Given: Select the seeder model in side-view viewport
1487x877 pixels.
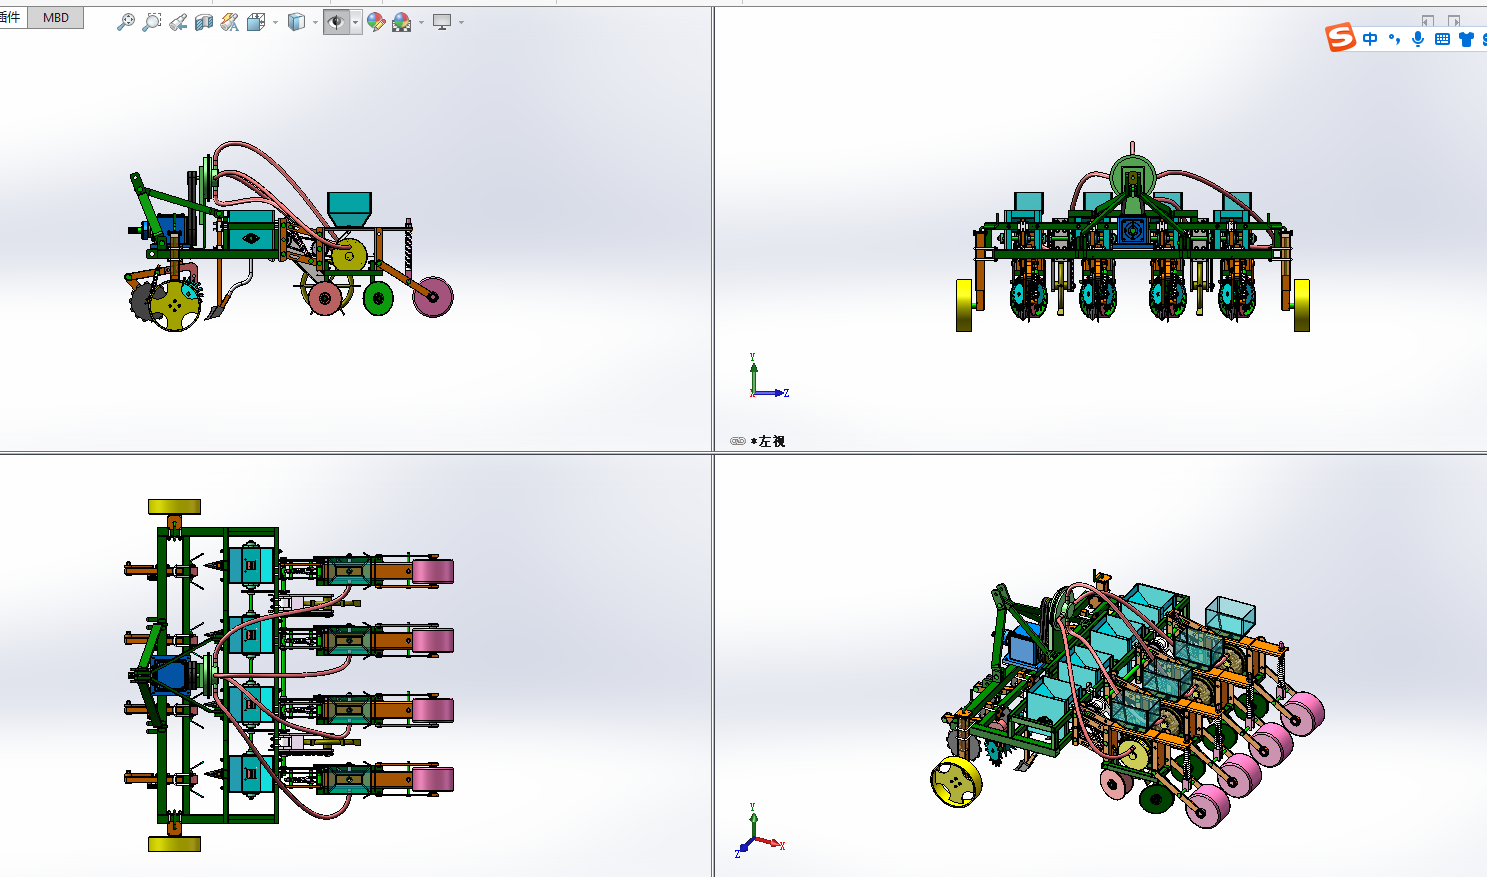Looking at the screenshot, I should point(290,235).
